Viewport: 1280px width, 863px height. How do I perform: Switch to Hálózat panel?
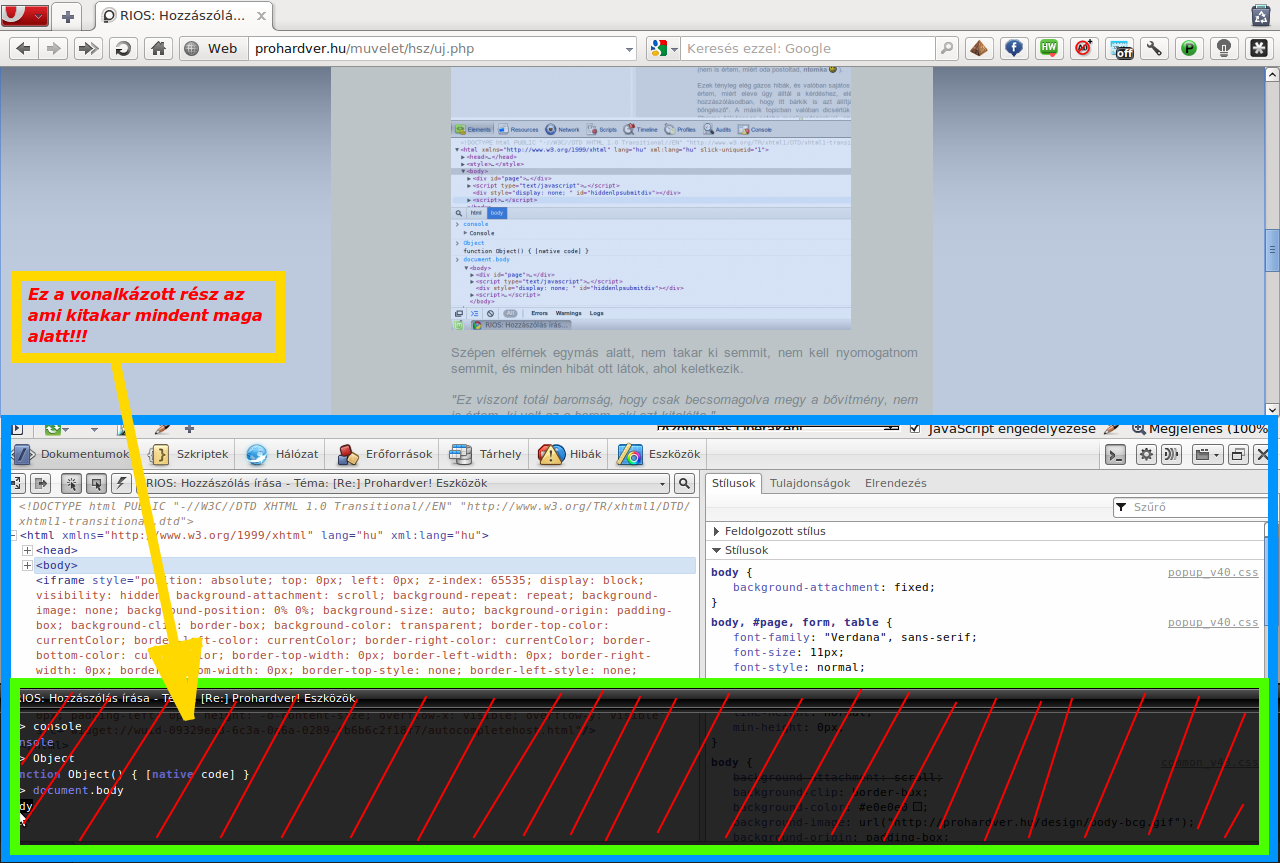282,454
